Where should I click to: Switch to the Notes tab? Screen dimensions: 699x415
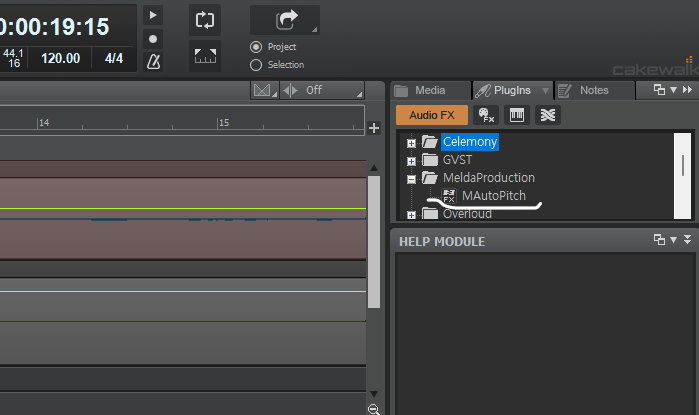tap(594, 90)
